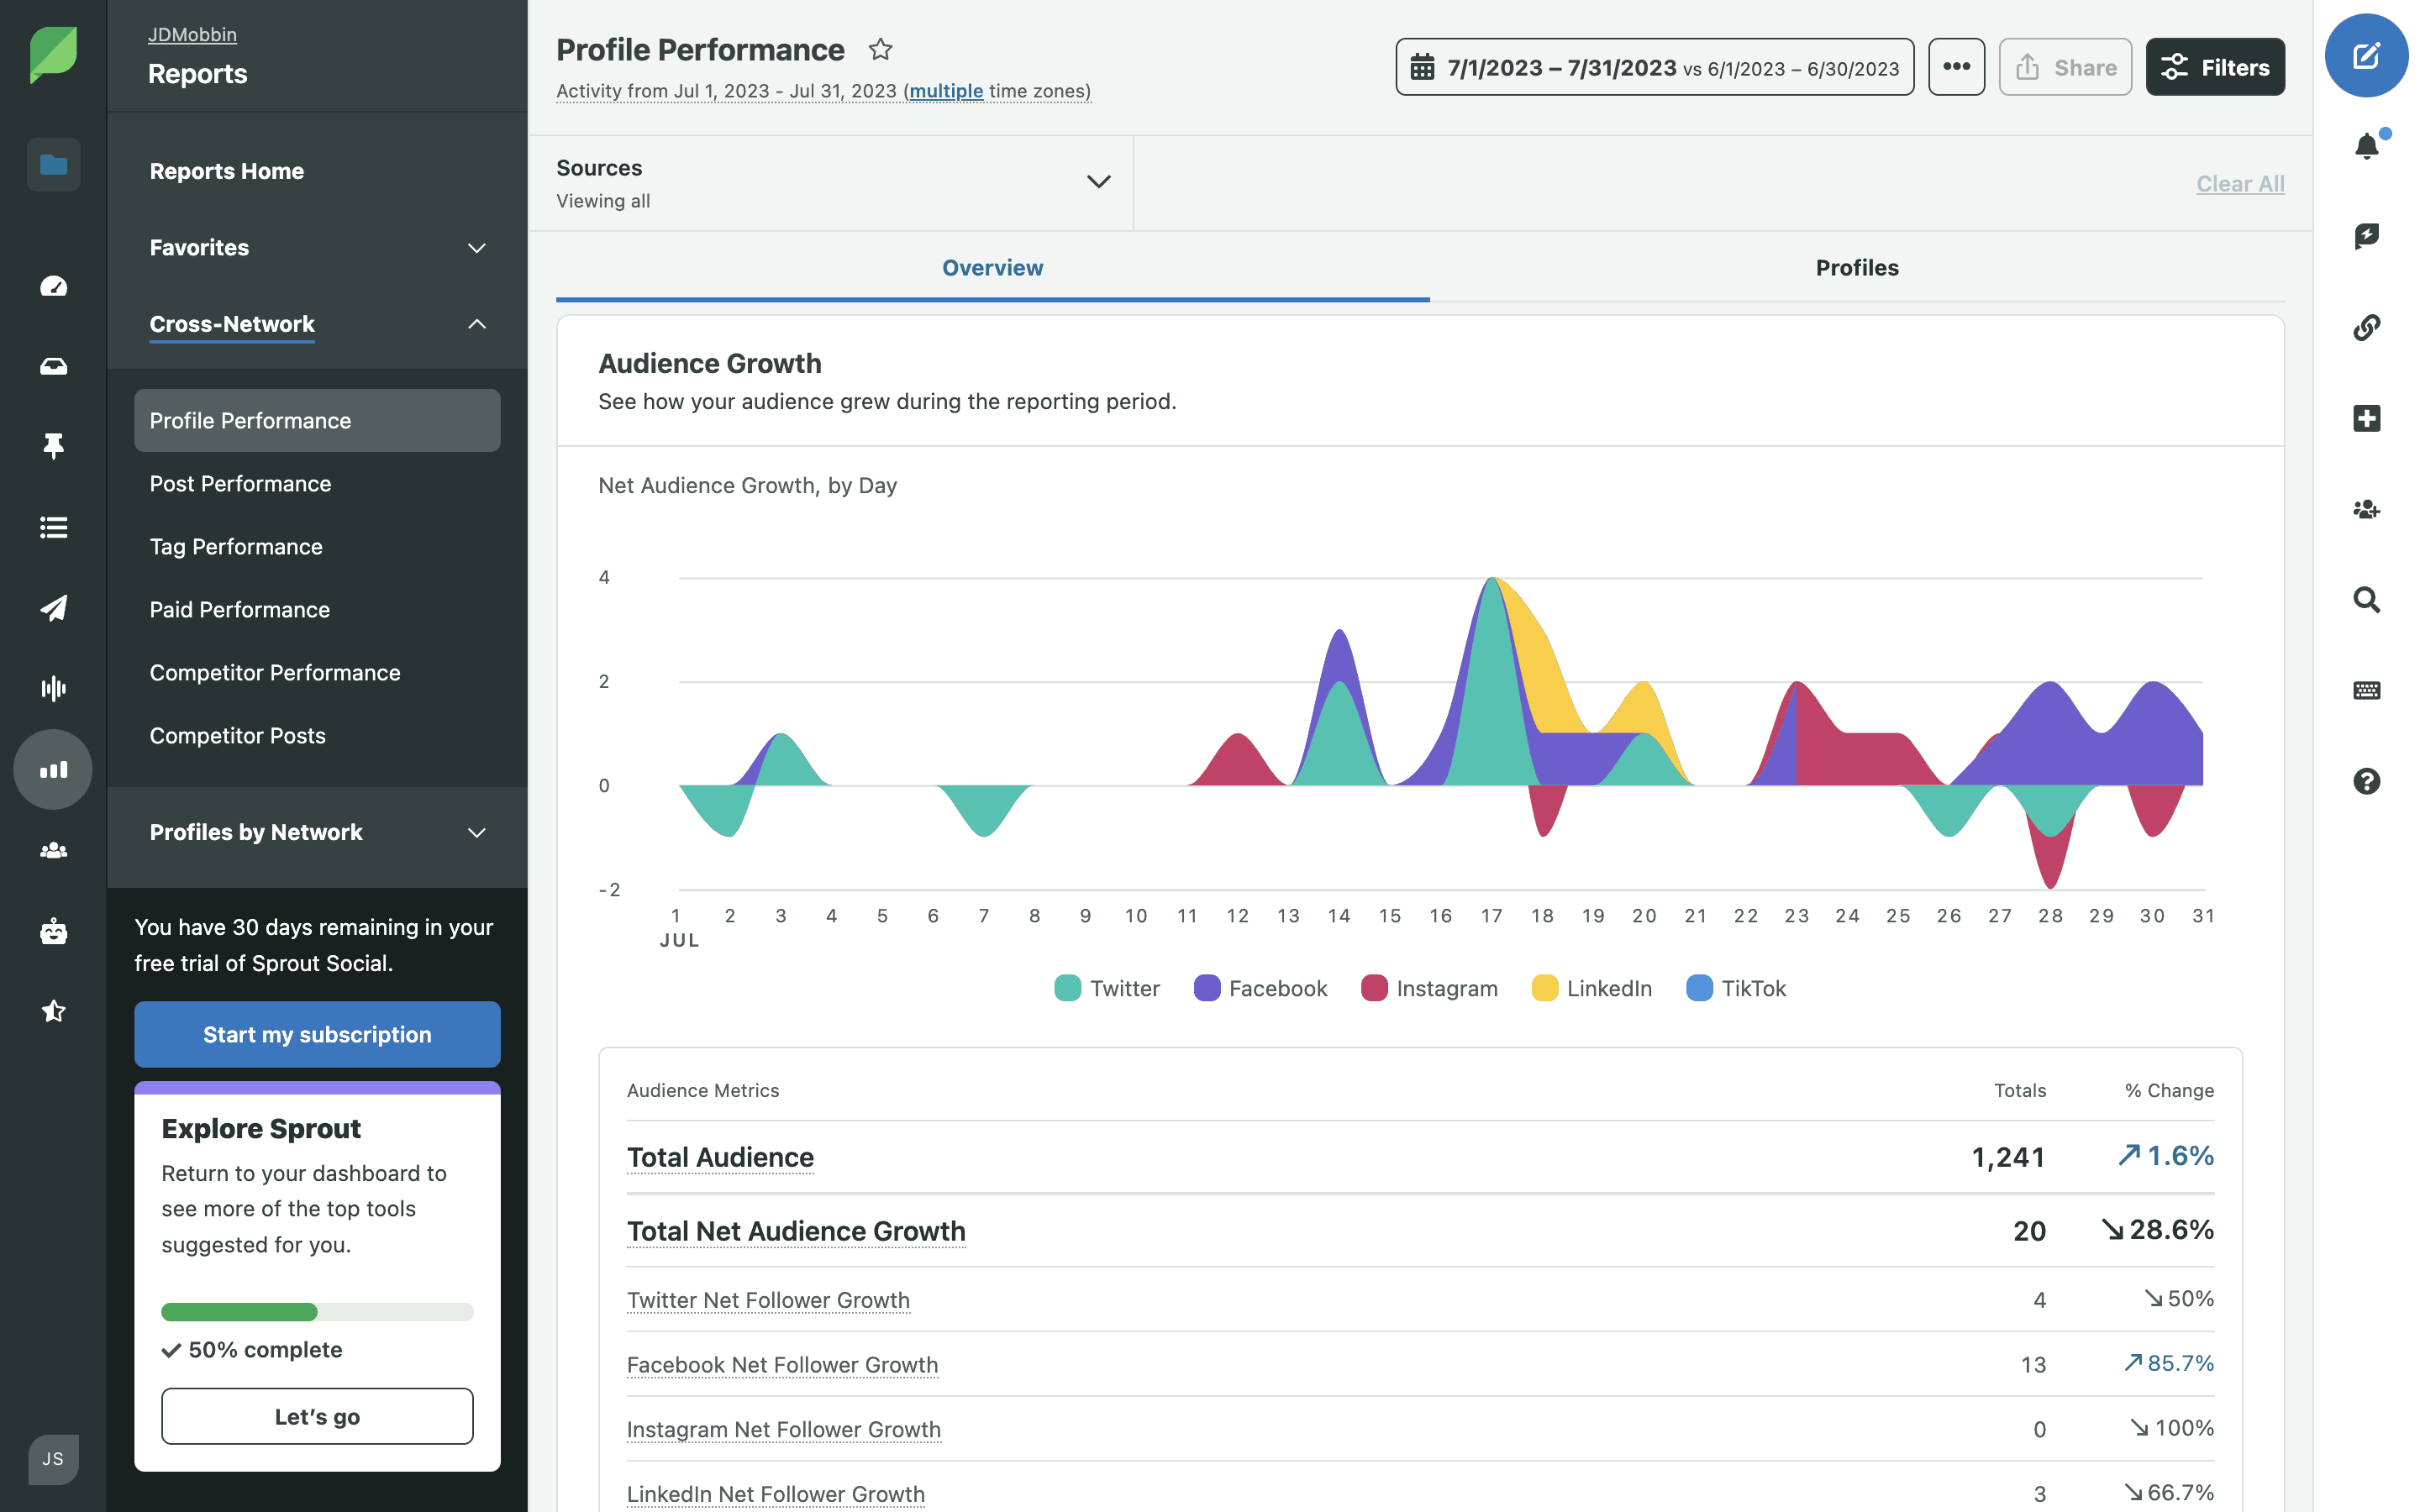Open the Smart Inbox tray icon
2420x1512 pixels.
tap(54, 366)
